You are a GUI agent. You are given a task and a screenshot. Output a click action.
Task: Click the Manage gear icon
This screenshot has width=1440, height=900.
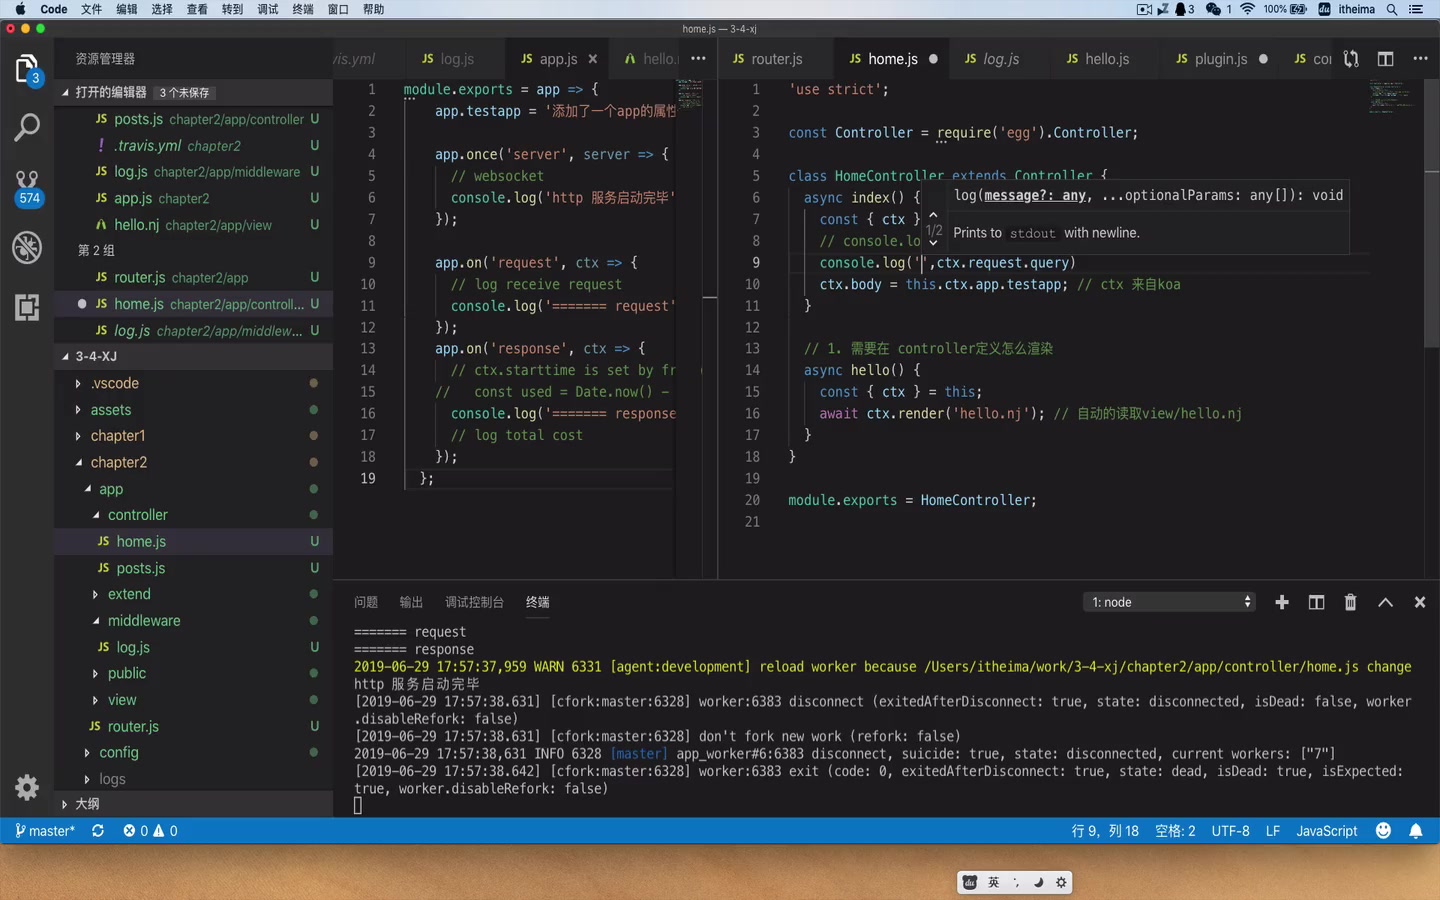pyautogui.click(x=27, y=788)
